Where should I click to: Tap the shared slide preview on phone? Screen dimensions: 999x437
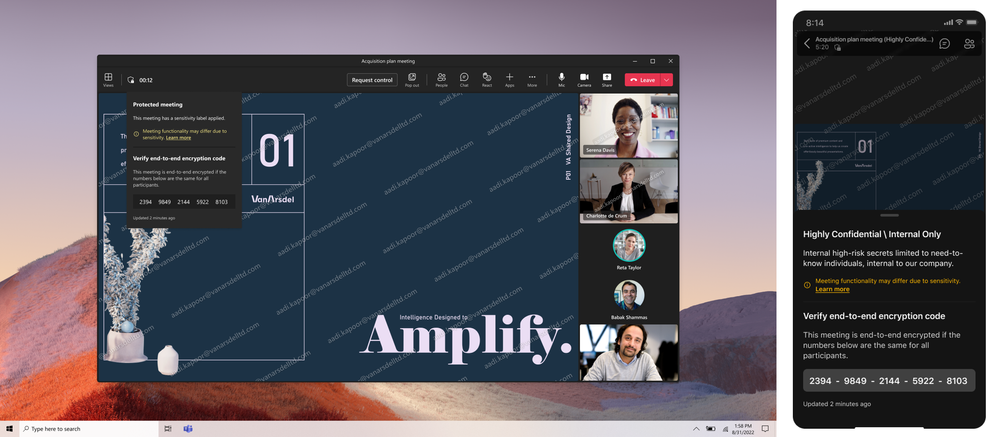[889, 167]
